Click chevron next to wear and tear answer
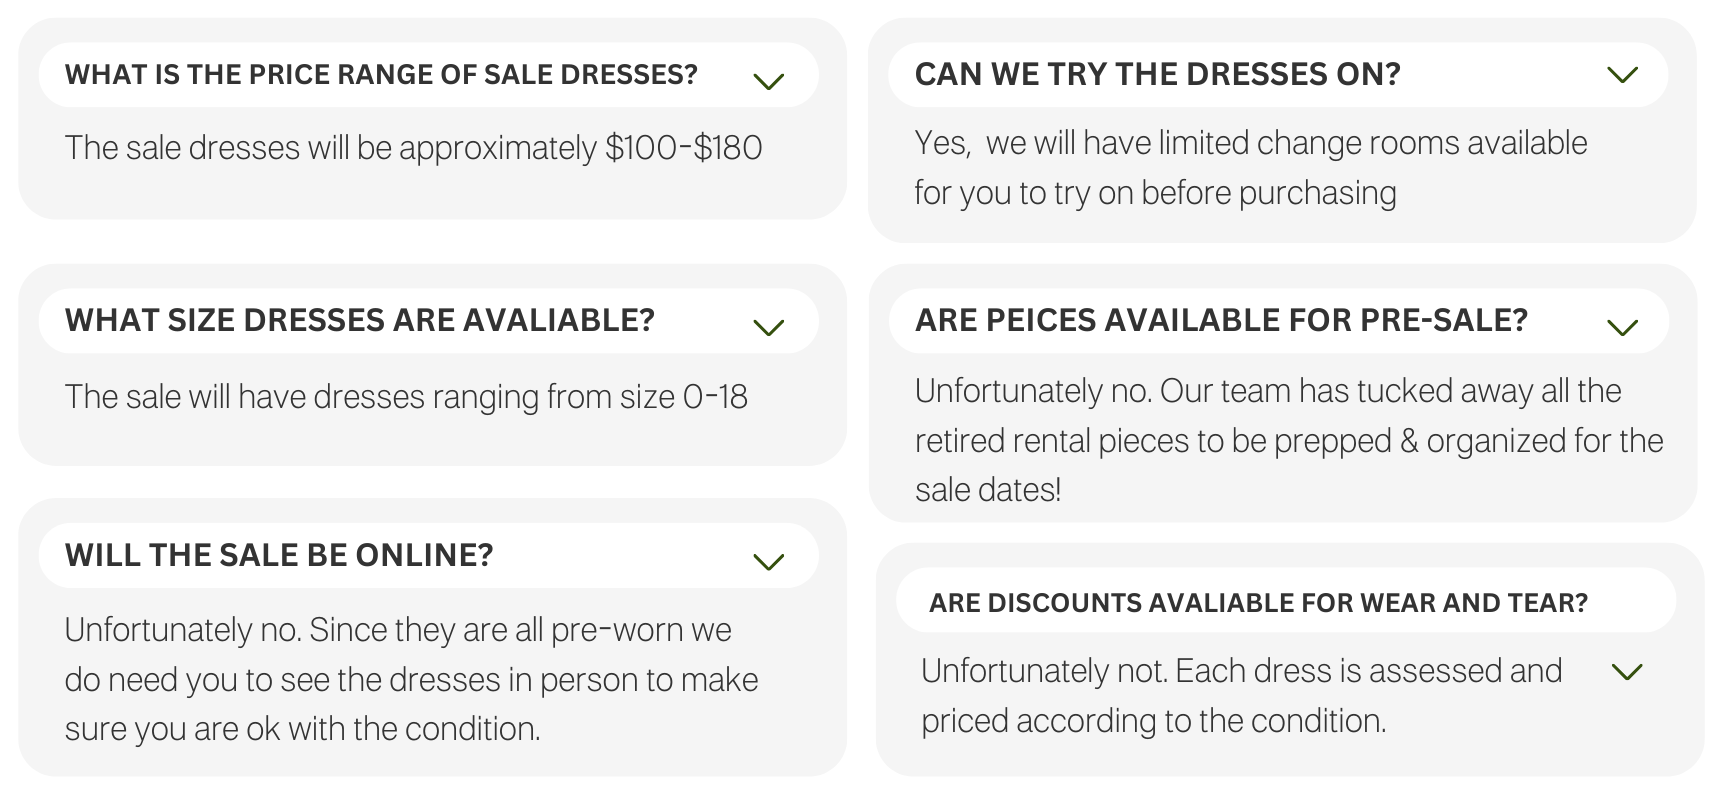The height and width of the screenshot is (805, 1728). tap(1628, 672)
